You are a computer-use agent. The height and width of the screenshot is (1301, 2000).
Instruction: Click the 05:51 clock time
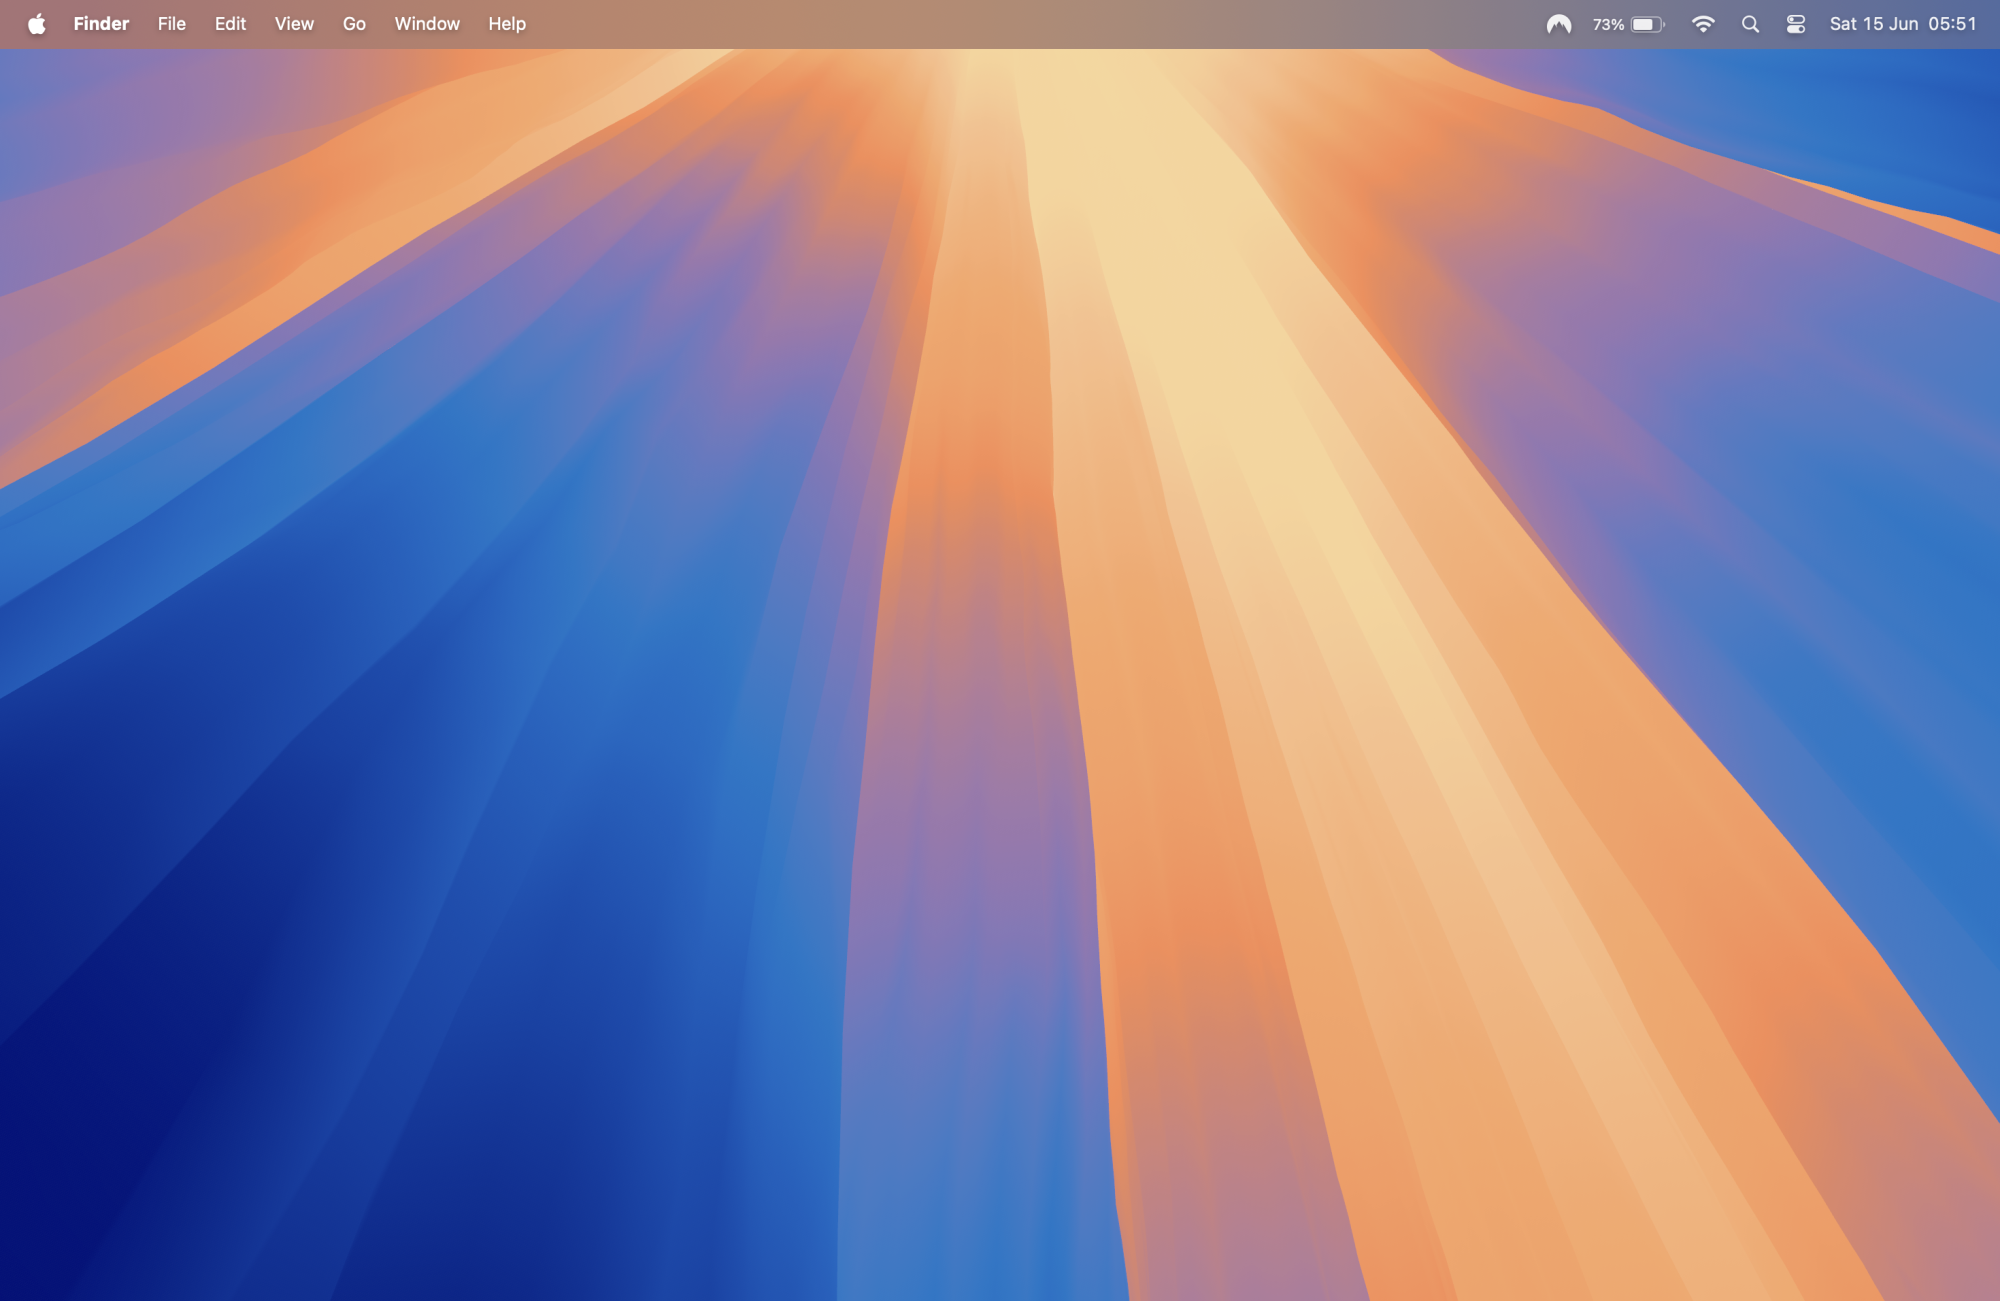[x=1952, y=24]
